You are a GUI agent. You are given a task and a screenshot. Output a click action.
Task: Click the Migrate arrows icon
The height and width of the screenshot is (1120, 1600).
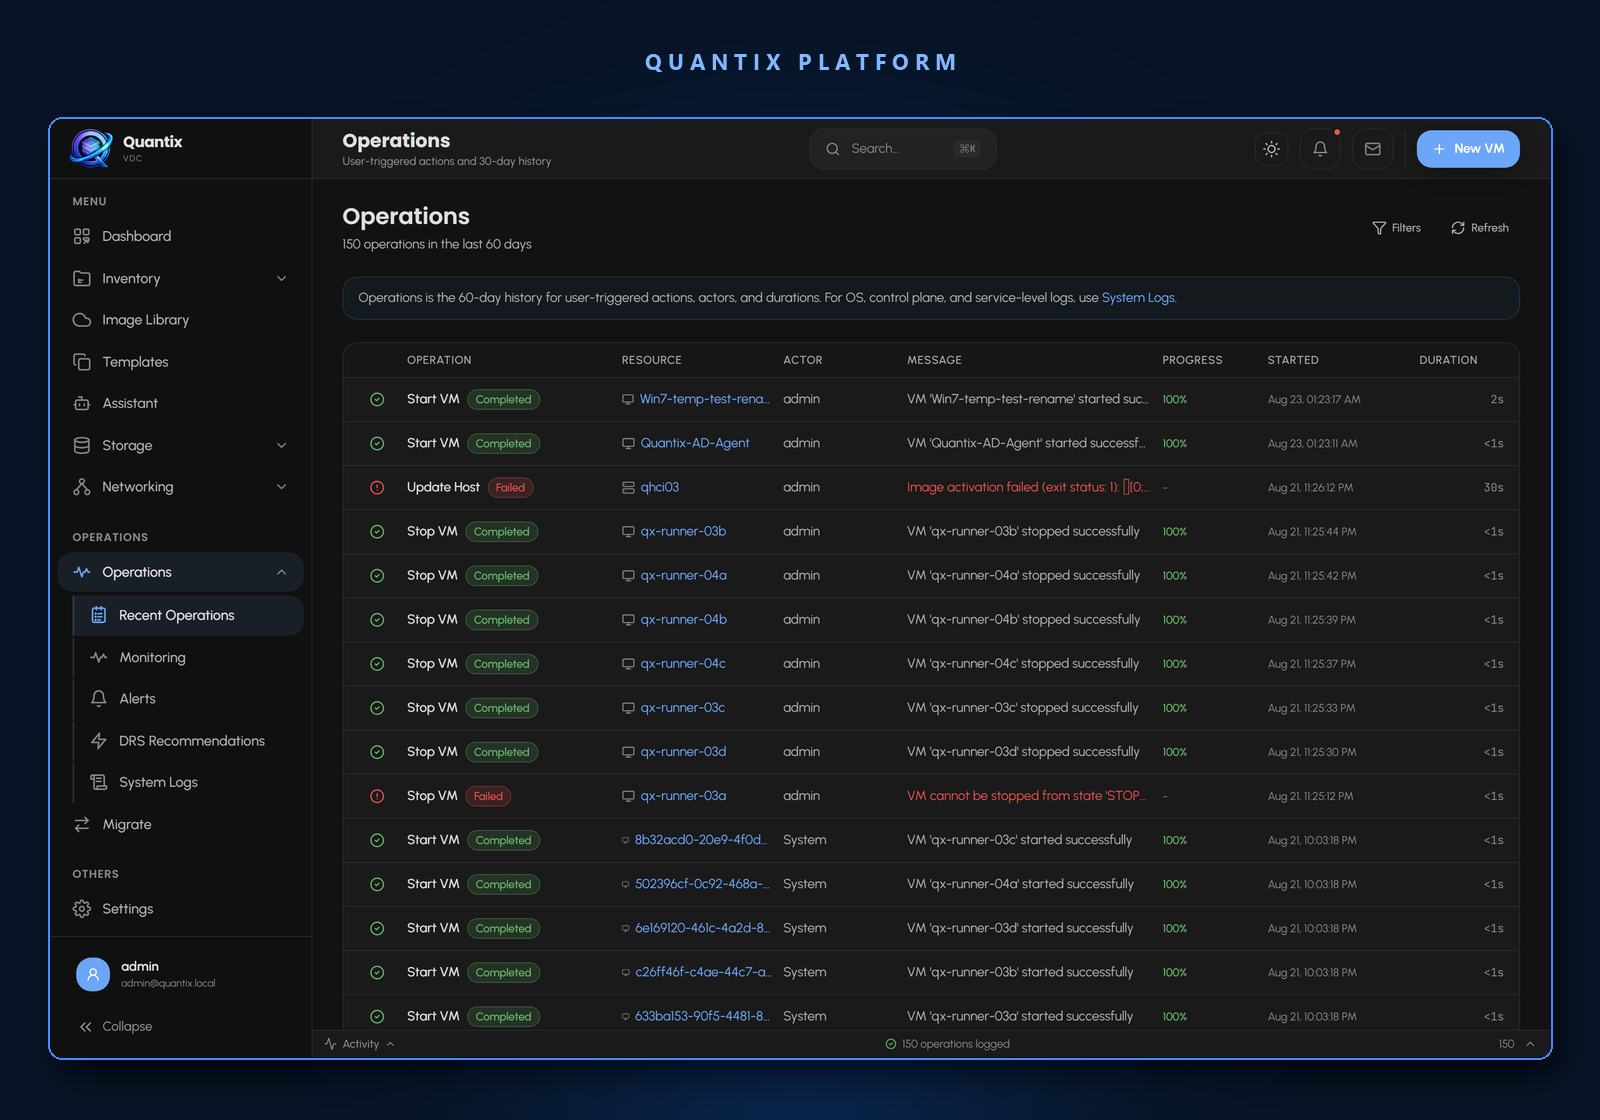[x=82, y=824]
